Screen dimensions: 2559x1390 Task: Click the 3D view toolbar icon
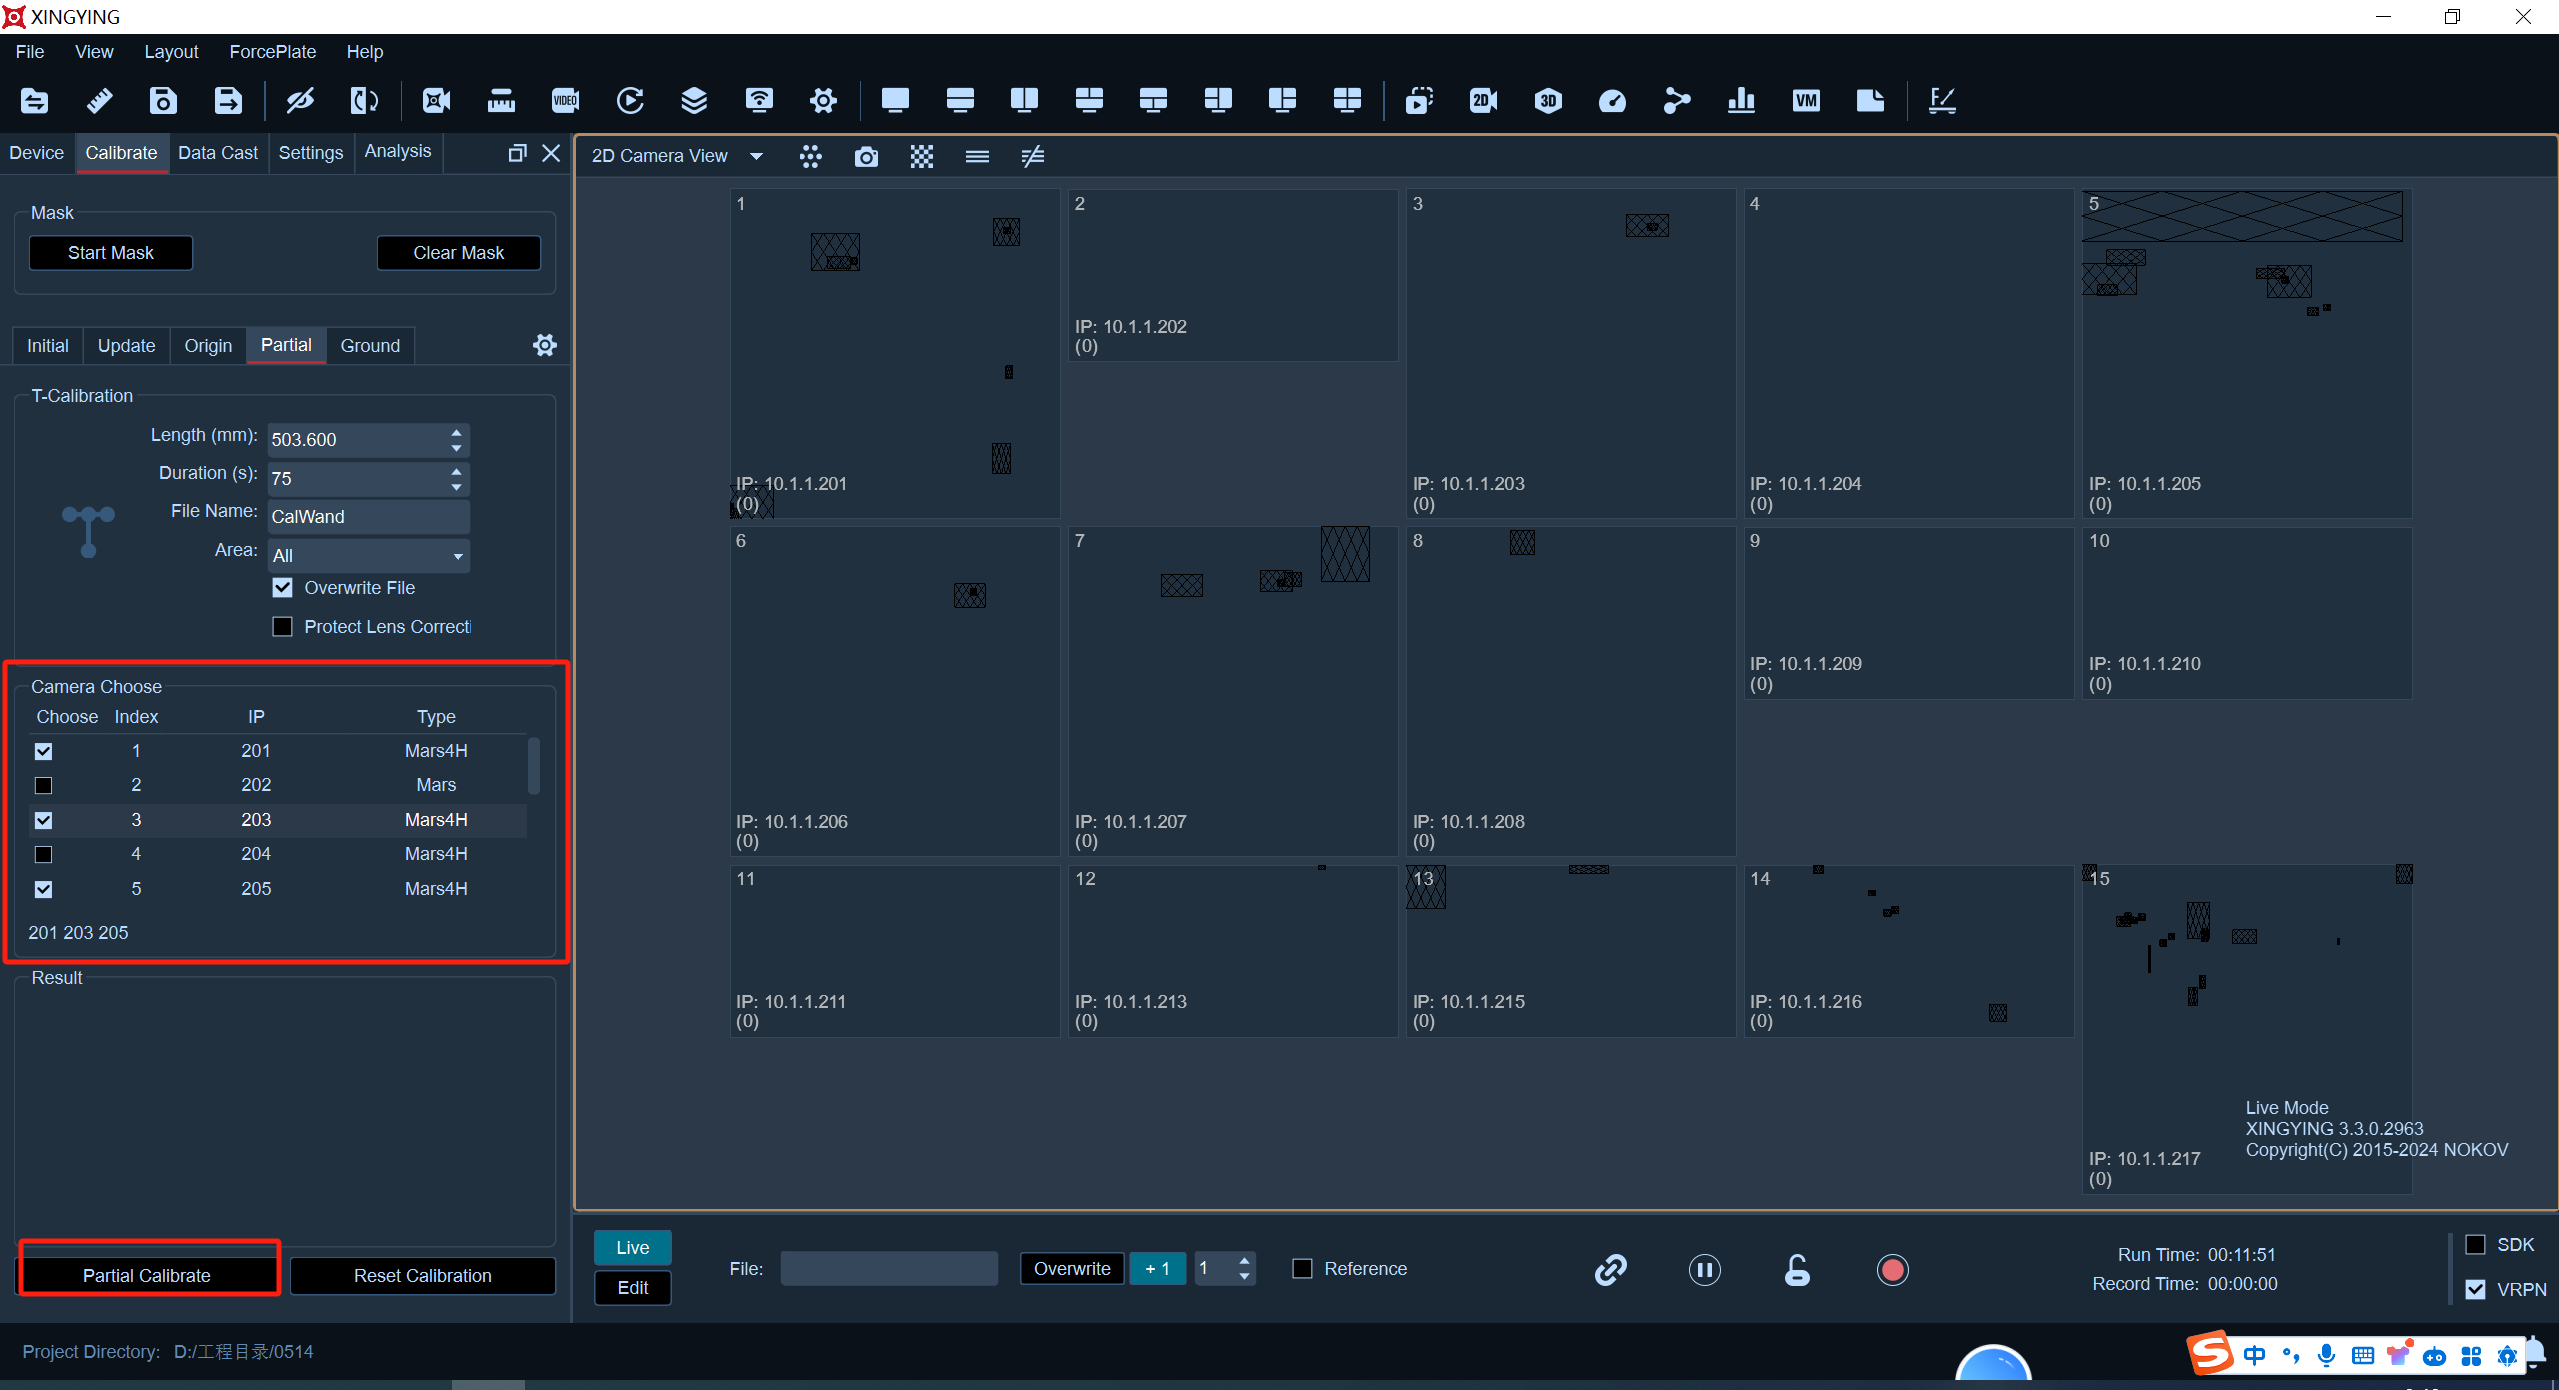[1548, 100]
